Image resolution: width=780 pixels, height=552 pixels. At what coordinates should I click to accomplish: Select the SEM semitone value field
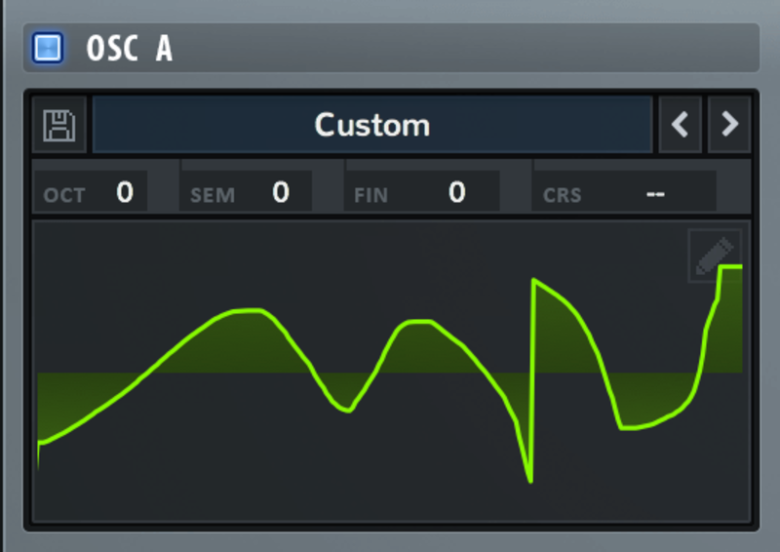click(x=281, y=192)
